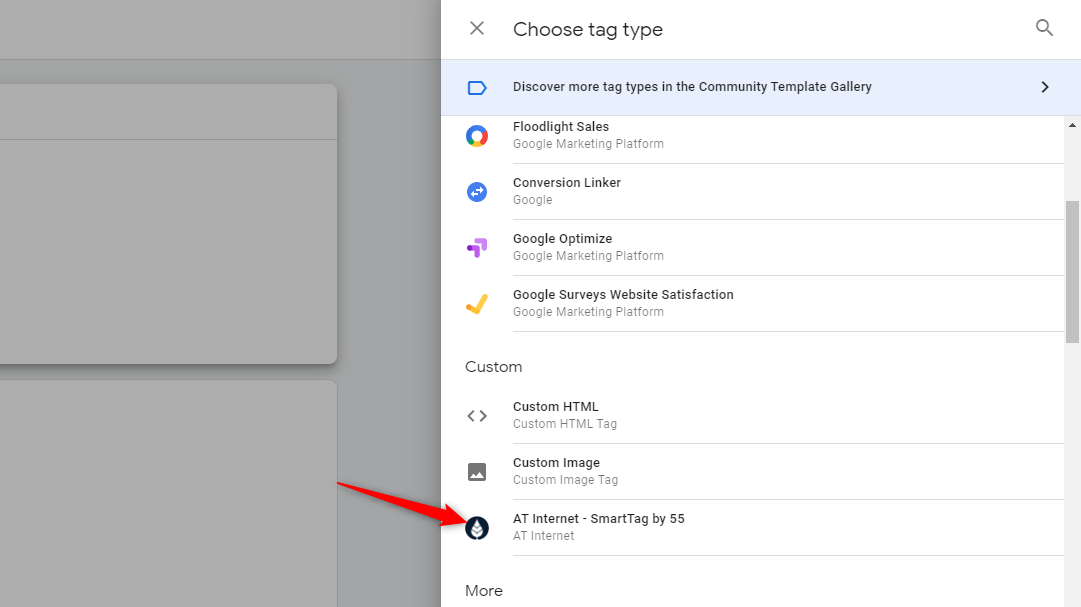Click the Custom HTML code brackets icon

pyautogui.click(x=477, y=416)
